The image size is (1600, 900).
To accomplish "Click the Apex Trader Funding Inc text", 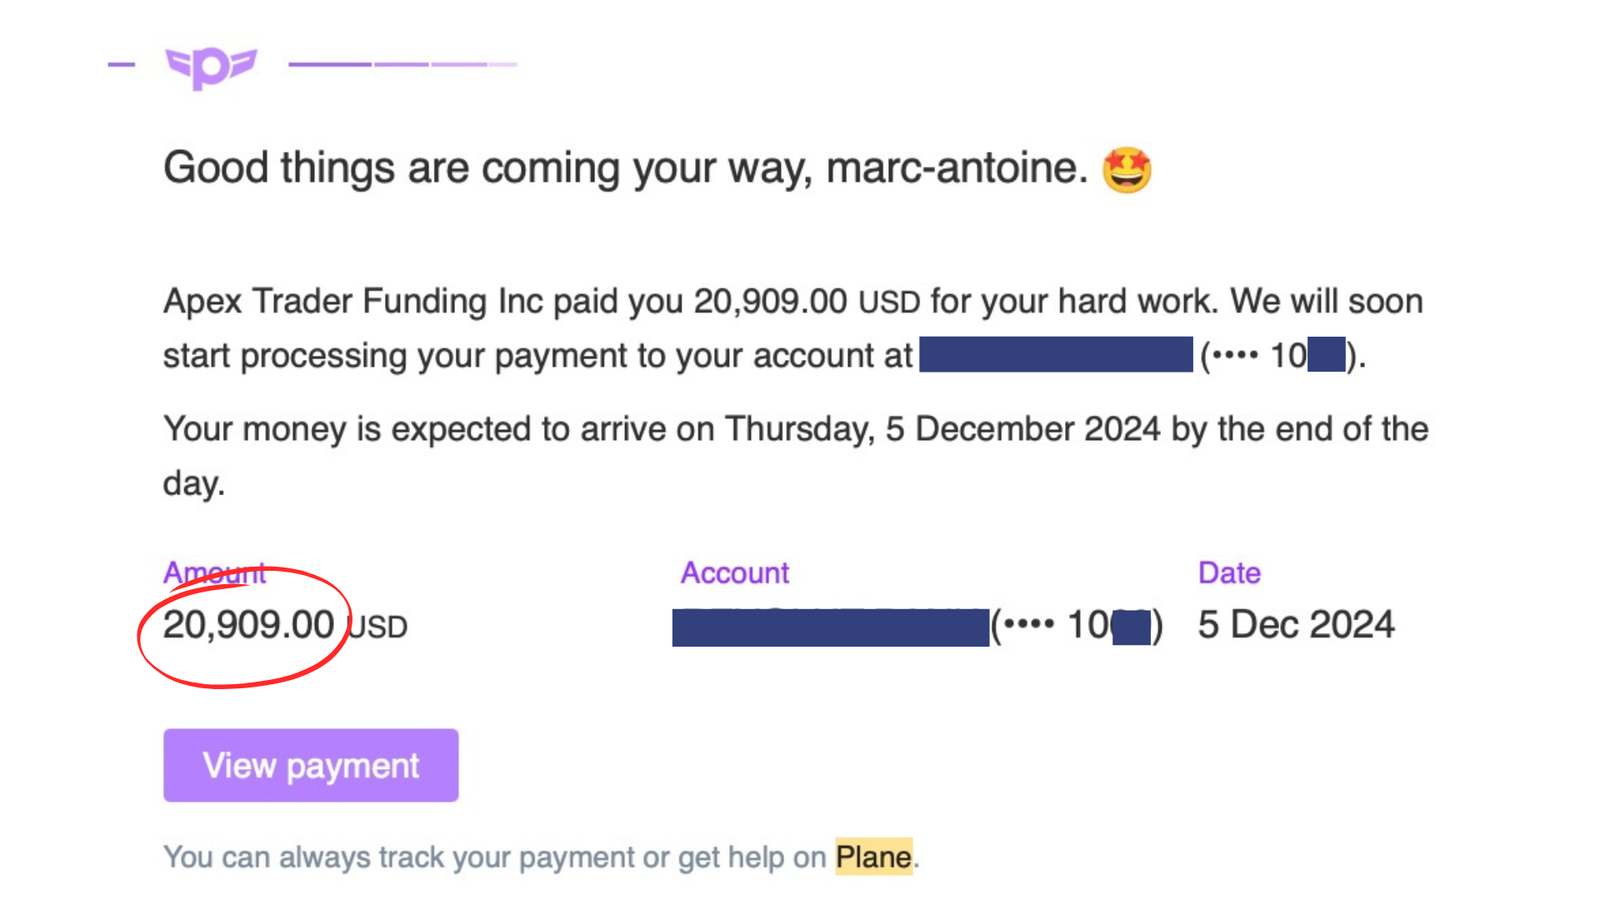I will (353, 301).
